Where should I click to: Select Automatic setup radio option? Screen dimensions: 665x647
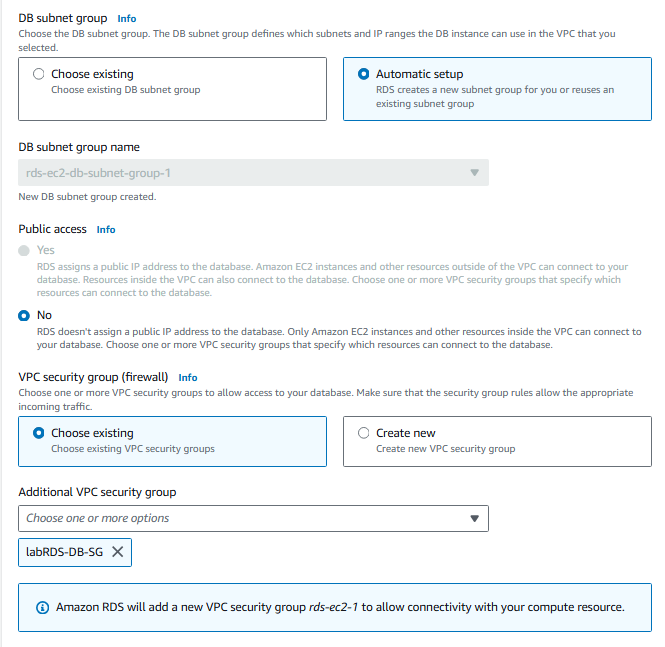click(x=364, y=74)
